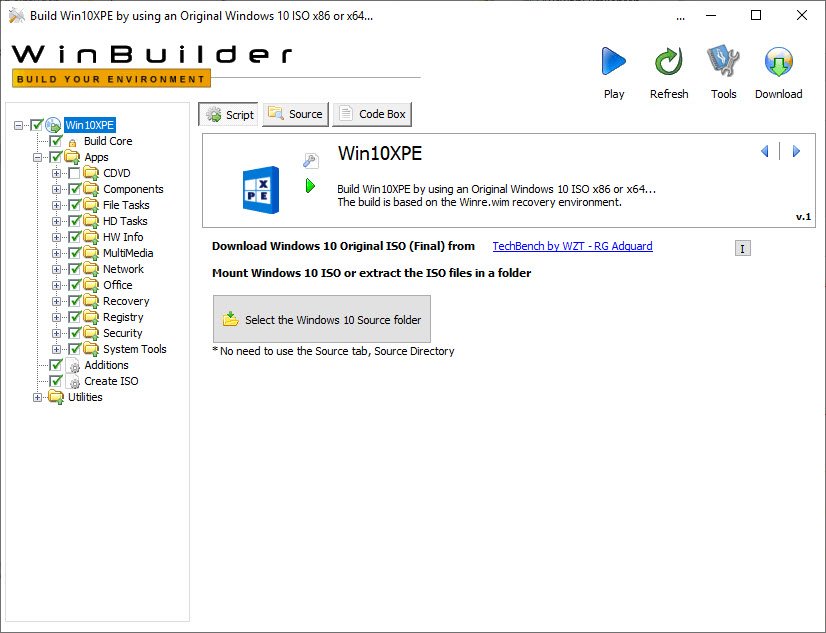Switch to the Script tab
This screenshot has height=633, width=826.
(228, 114)
